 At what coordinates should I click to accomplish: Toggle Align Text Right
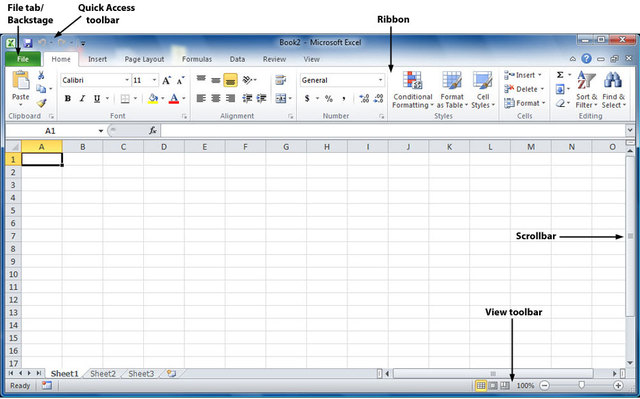pyautogui.click(x=230, y=98)
